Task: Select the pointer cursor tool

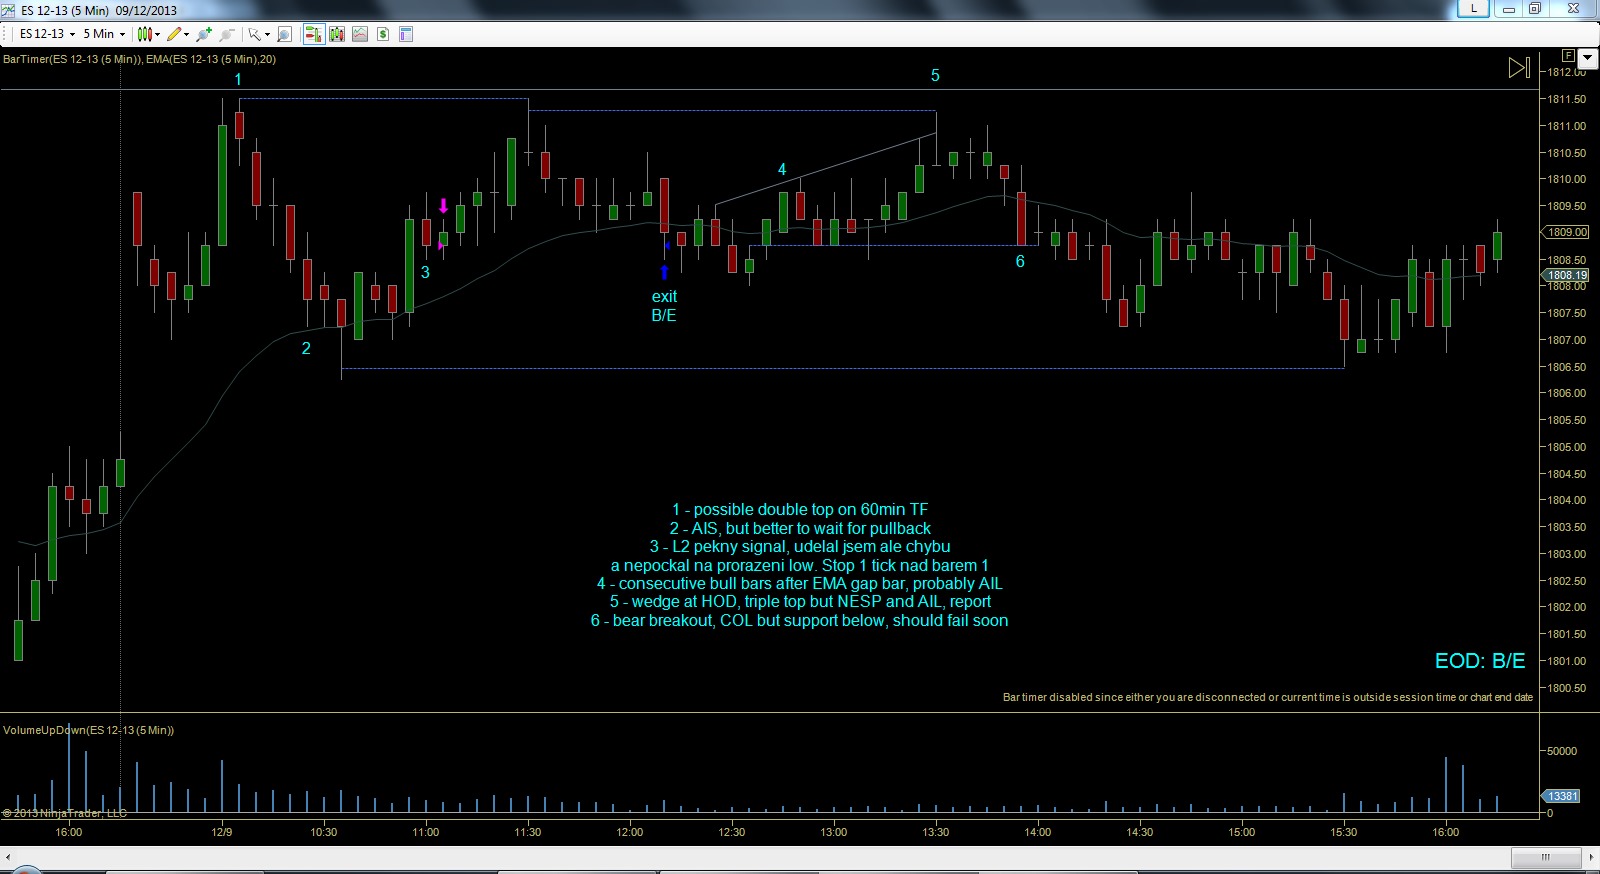Action: coord(255,34)
